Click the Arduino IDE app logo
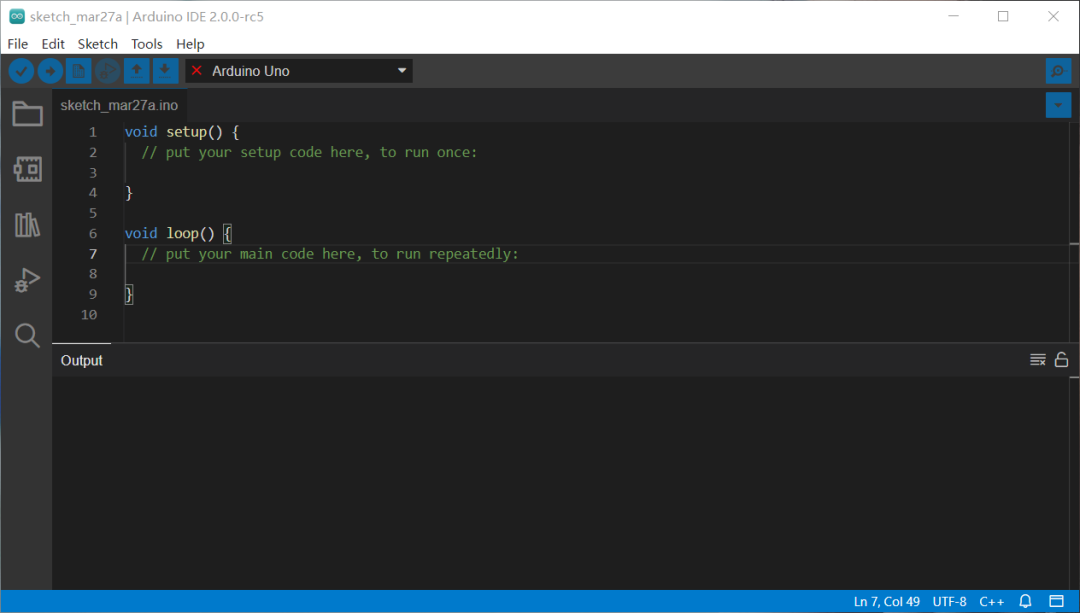This screenshot has width=1080, height=613. pos(17,17)
